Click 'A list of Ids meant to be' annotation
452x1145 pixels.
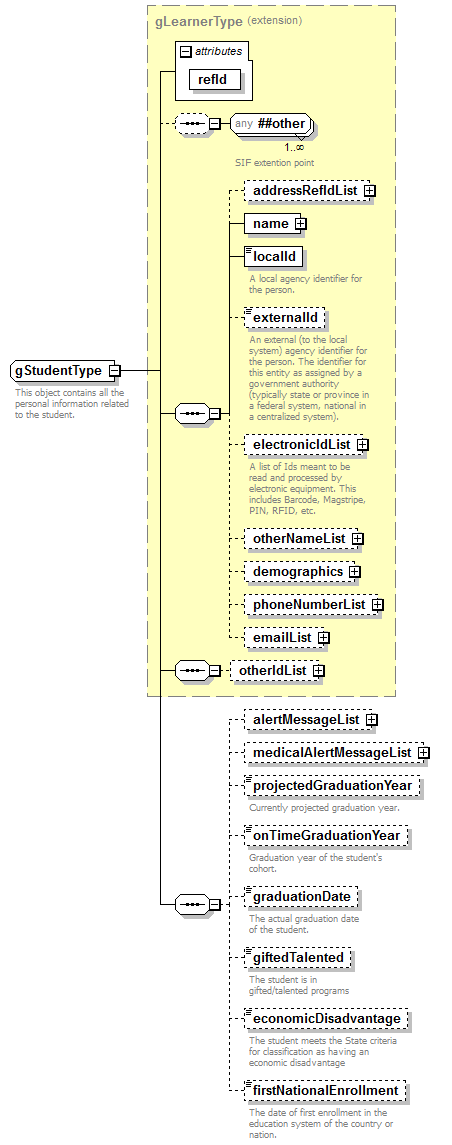pyautogui.click(x=307, y=489)
